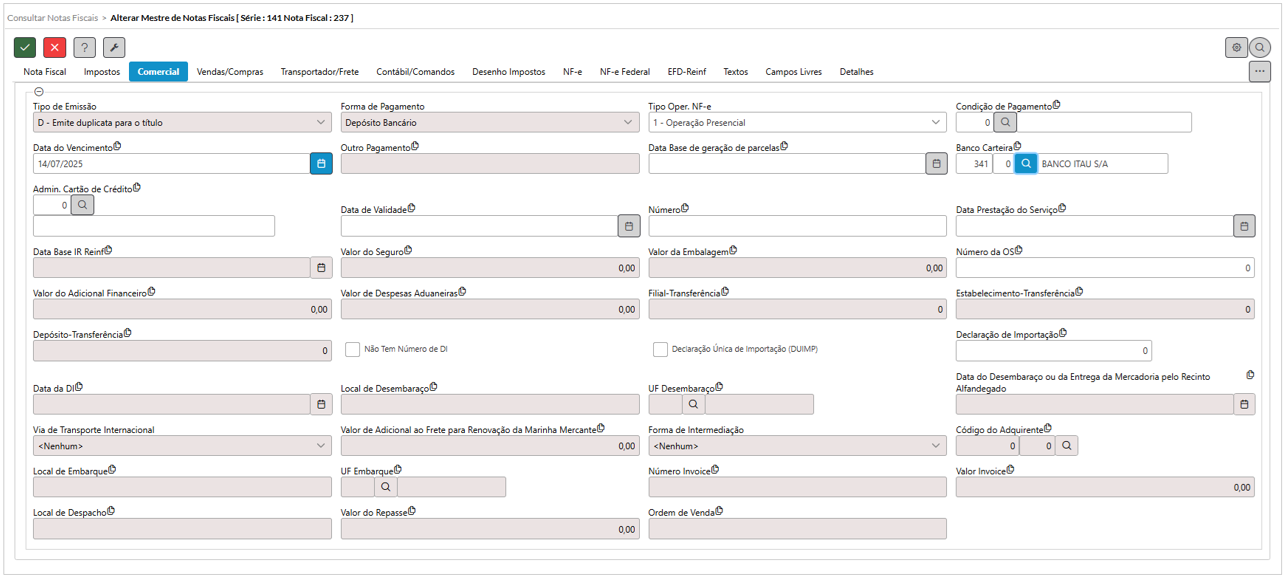Open the Forma de Pagamento dropdown
Viewport: 1288px width, 579px height.
490,122
